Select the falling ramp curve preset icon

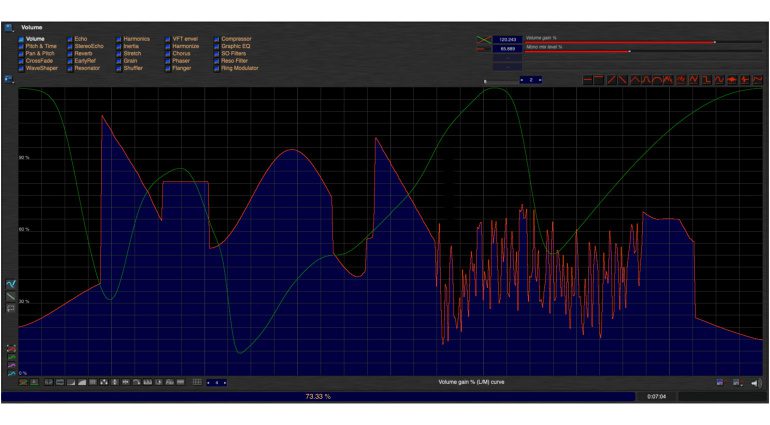coord(623,80)
